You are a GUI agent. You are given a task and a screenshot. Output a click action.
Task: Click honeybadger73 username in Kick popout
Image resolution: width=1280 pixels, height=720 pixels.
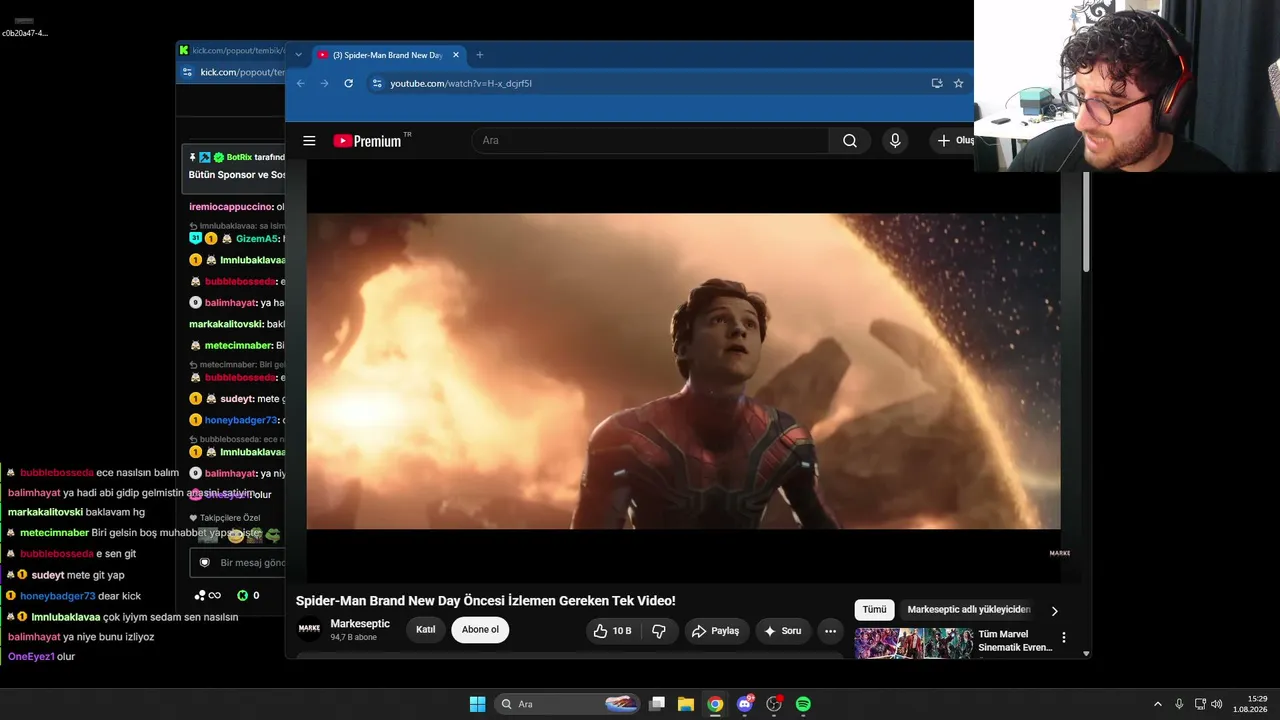pos(242,420)
